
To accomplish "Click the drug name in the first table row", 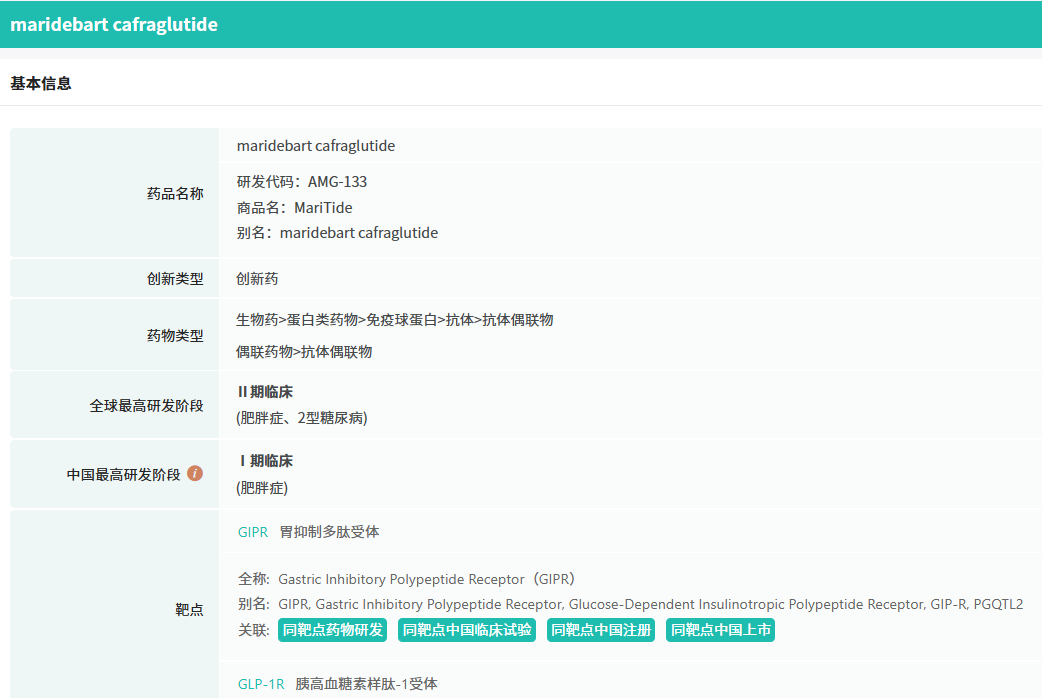I will 316,146.
